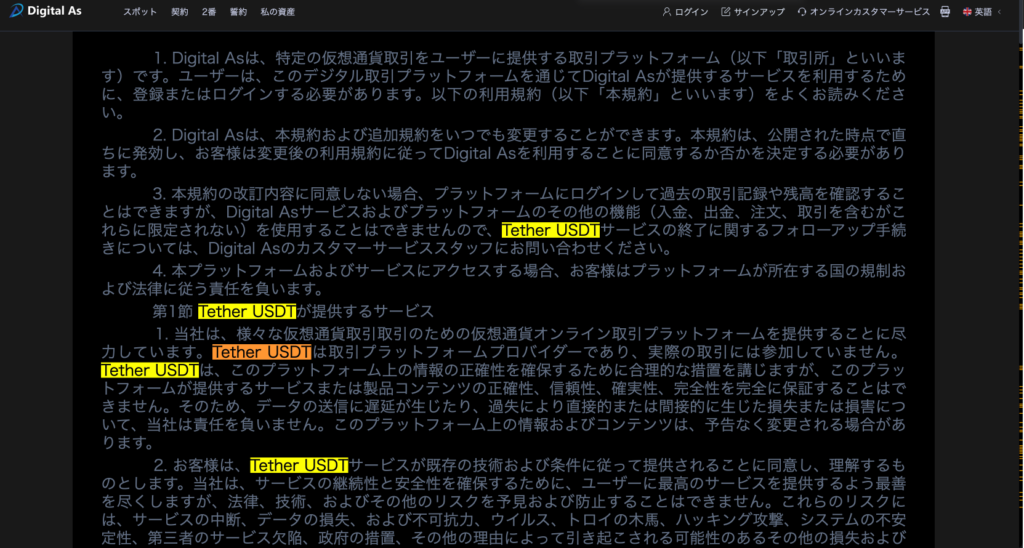Open the 2番 menu item
Screen dimensions: 1024x548
tap(209, 12)
